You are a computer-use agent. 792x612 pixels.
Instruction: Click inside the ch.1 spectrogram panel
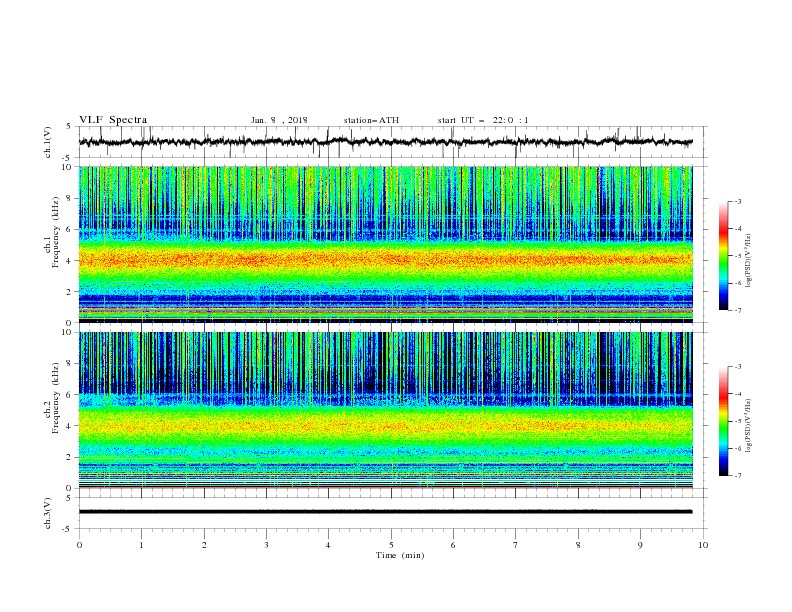(385, 244)
